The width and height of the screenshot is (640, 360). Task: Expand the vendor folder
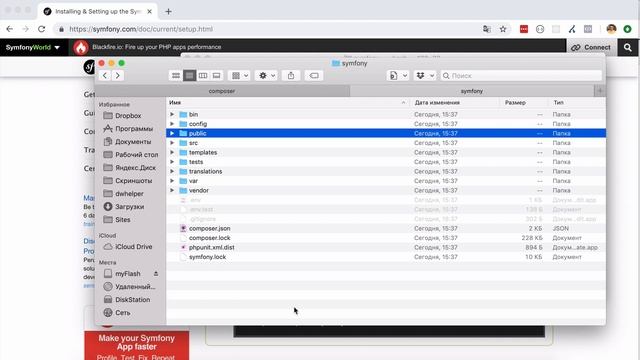172,190
